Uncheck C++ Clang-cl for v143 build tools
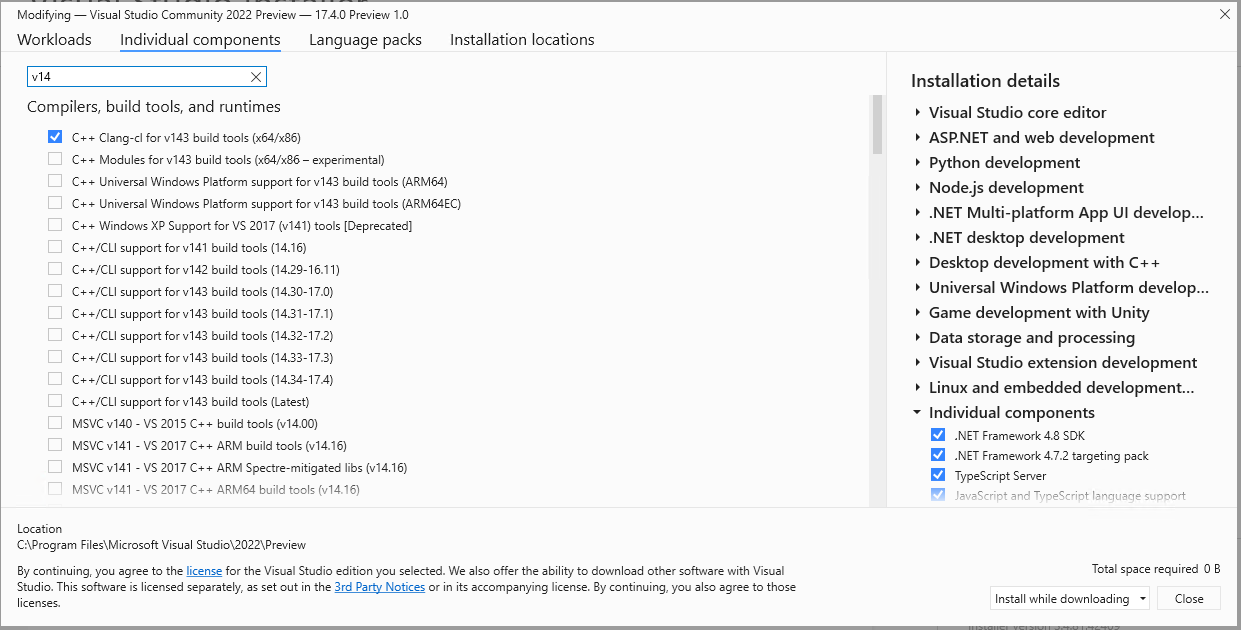Image resolution: width=1241 pixels, height=630 pixels. [x=55, y=137]
